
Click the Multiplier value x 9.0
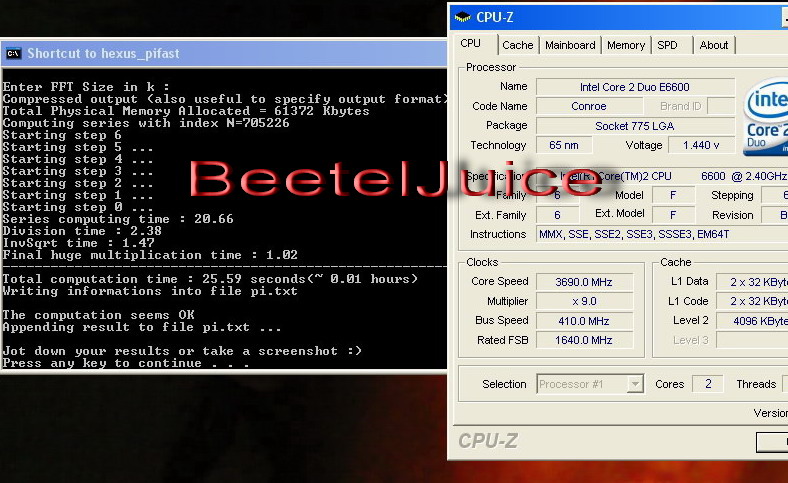click(584, 302)
